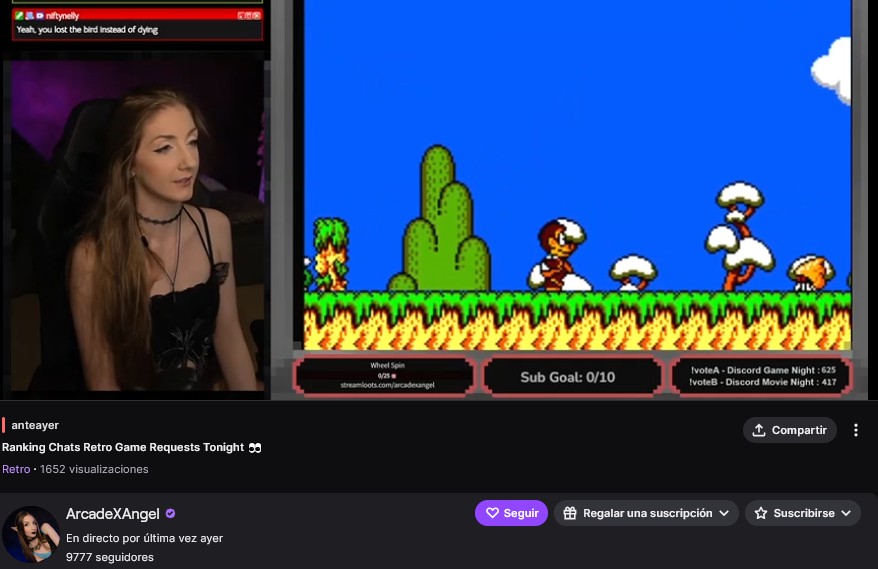Expand the Suscribirse dropdown
This screenshot has width=878, height=569.
pyautogui.click(x=802, y=513)
